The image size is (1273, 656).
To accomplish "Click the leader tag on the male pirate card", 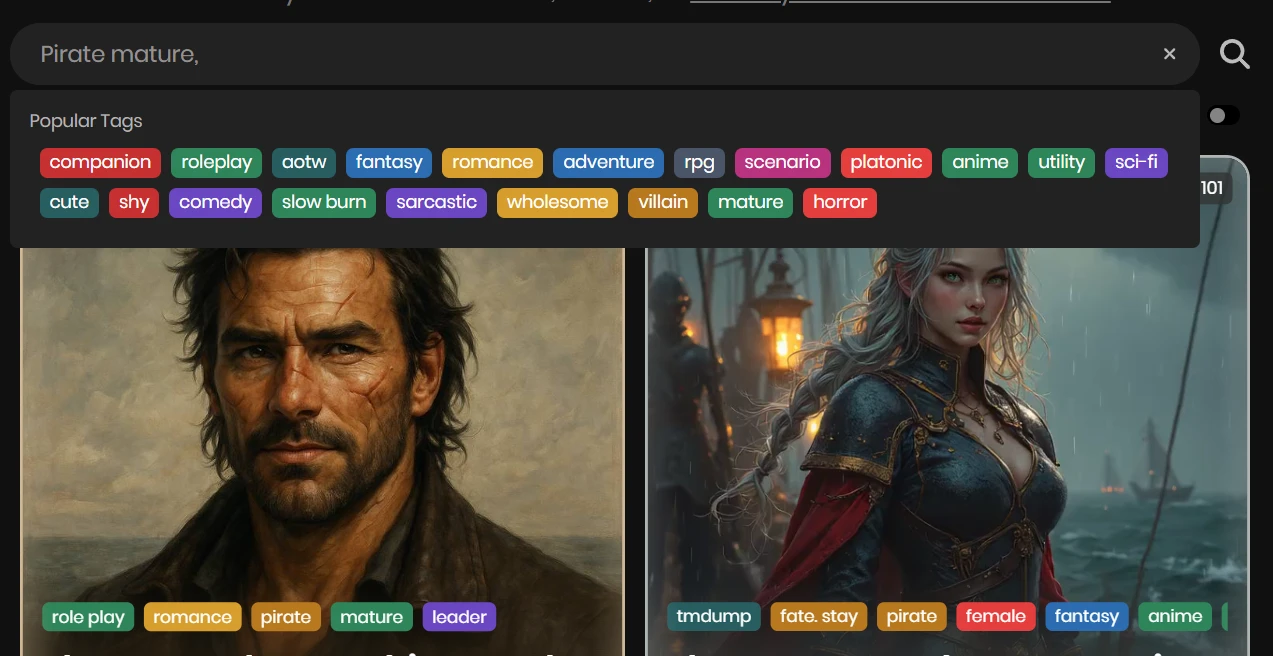I will [x=459, y=617].
